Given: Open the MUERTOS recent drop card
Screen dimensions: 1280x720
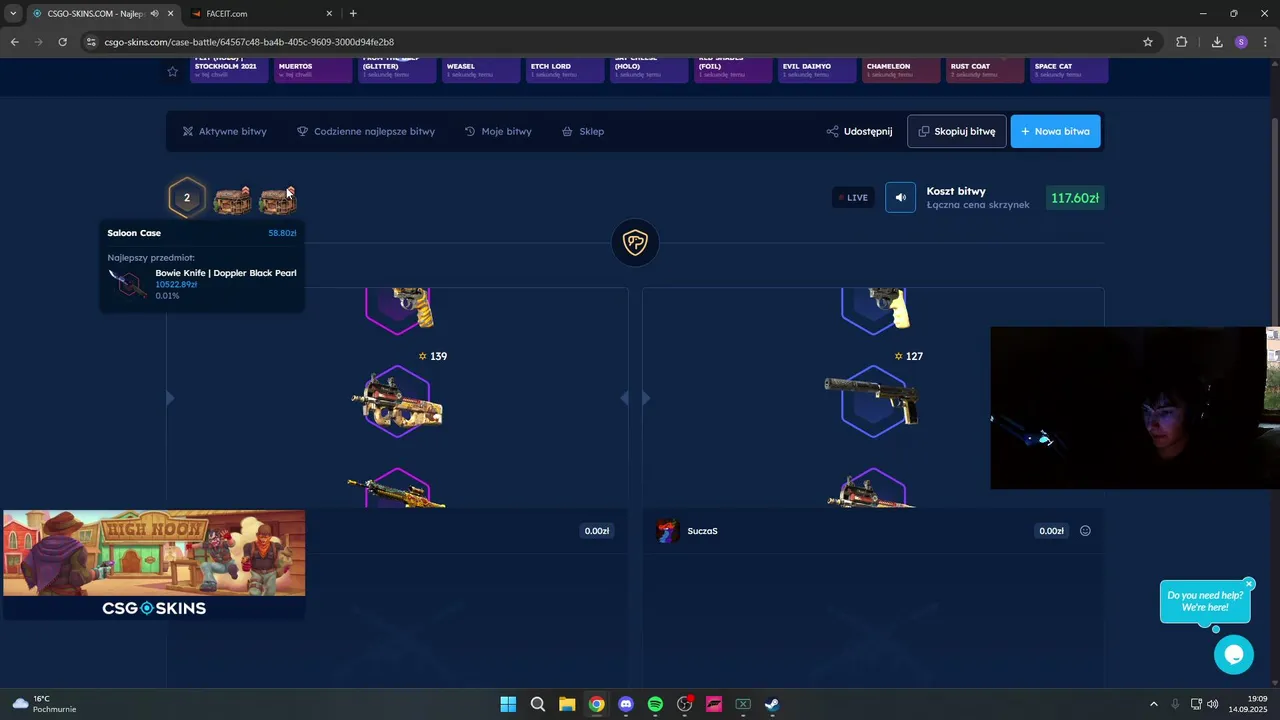Looking at the screenshot, I should 313,70.
